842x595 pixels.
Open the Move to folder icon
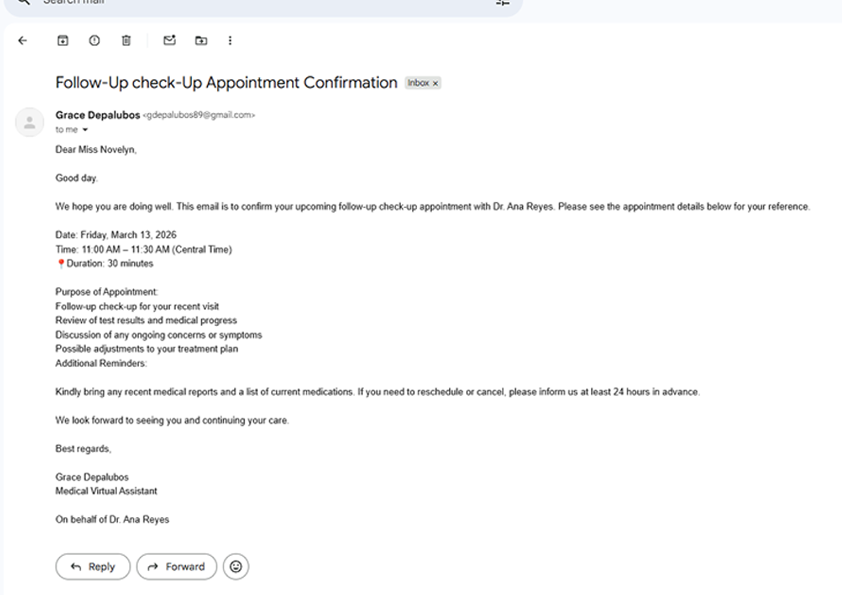pyautogui.click(x=201, y=40)
